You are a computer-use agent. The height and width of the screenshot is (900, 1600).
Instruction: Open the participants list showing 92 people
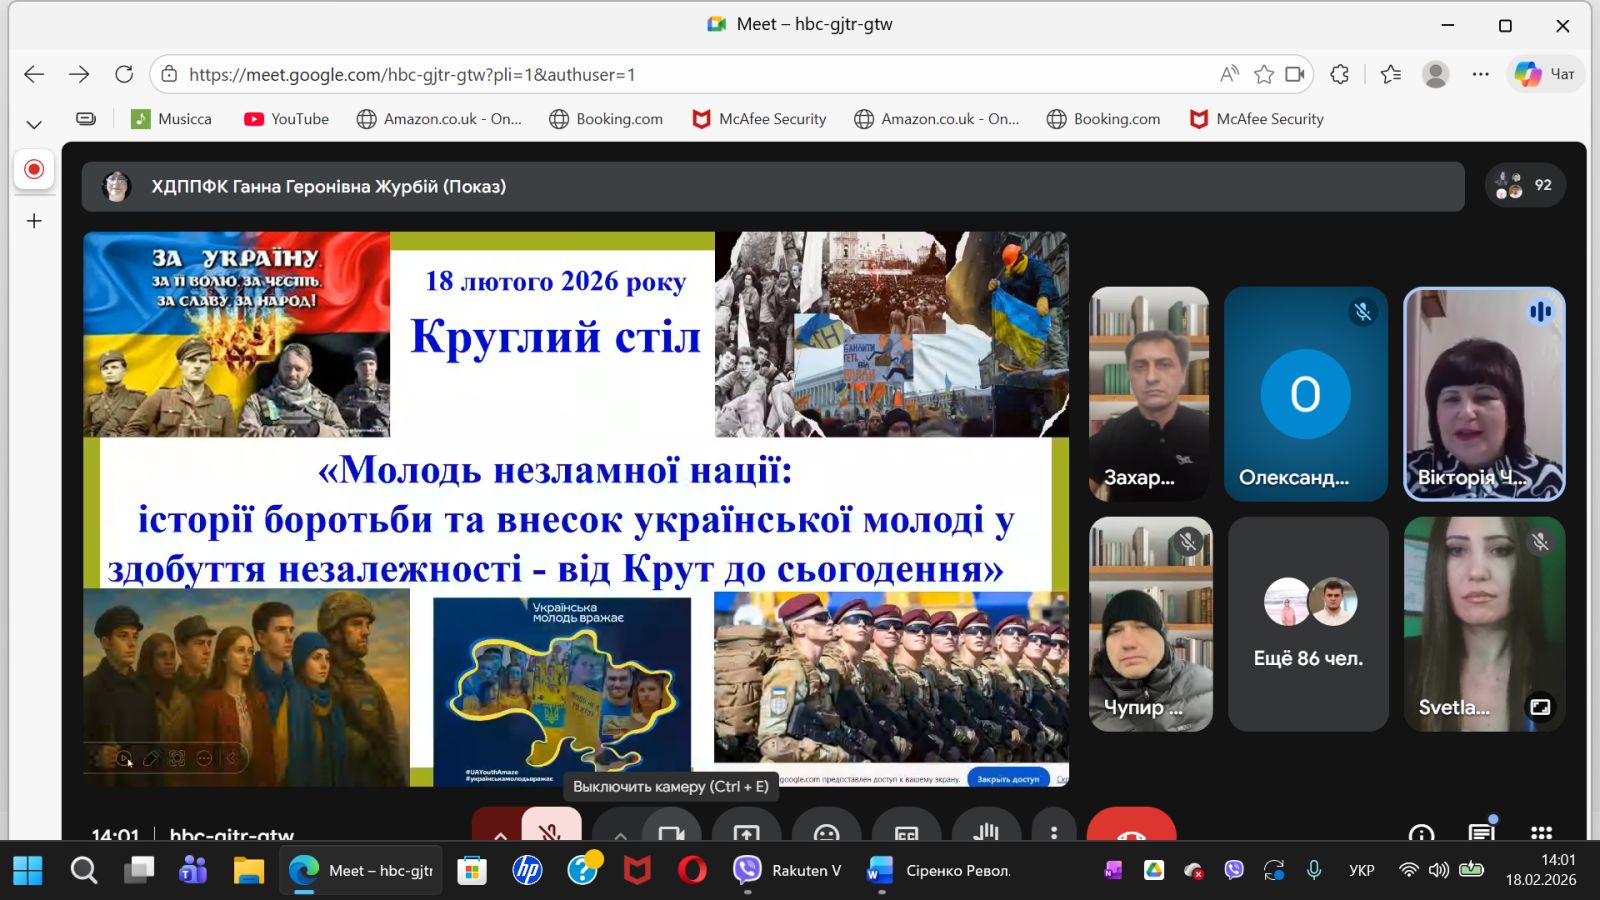tap(1525, 185)
